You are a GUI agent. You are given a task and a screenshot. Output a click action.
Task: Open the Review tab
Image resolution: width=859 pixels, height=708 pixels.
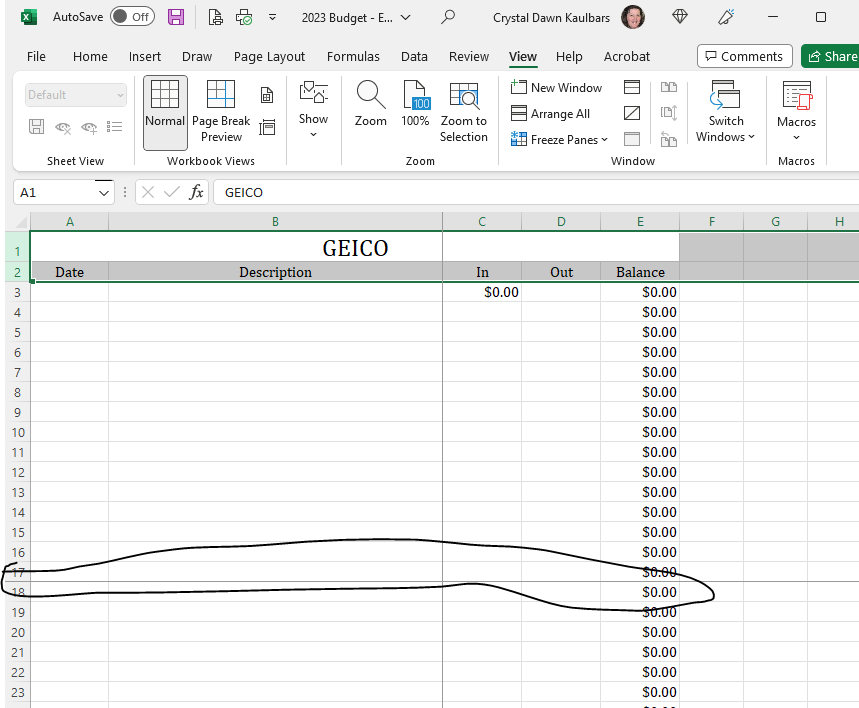point(469,56)
